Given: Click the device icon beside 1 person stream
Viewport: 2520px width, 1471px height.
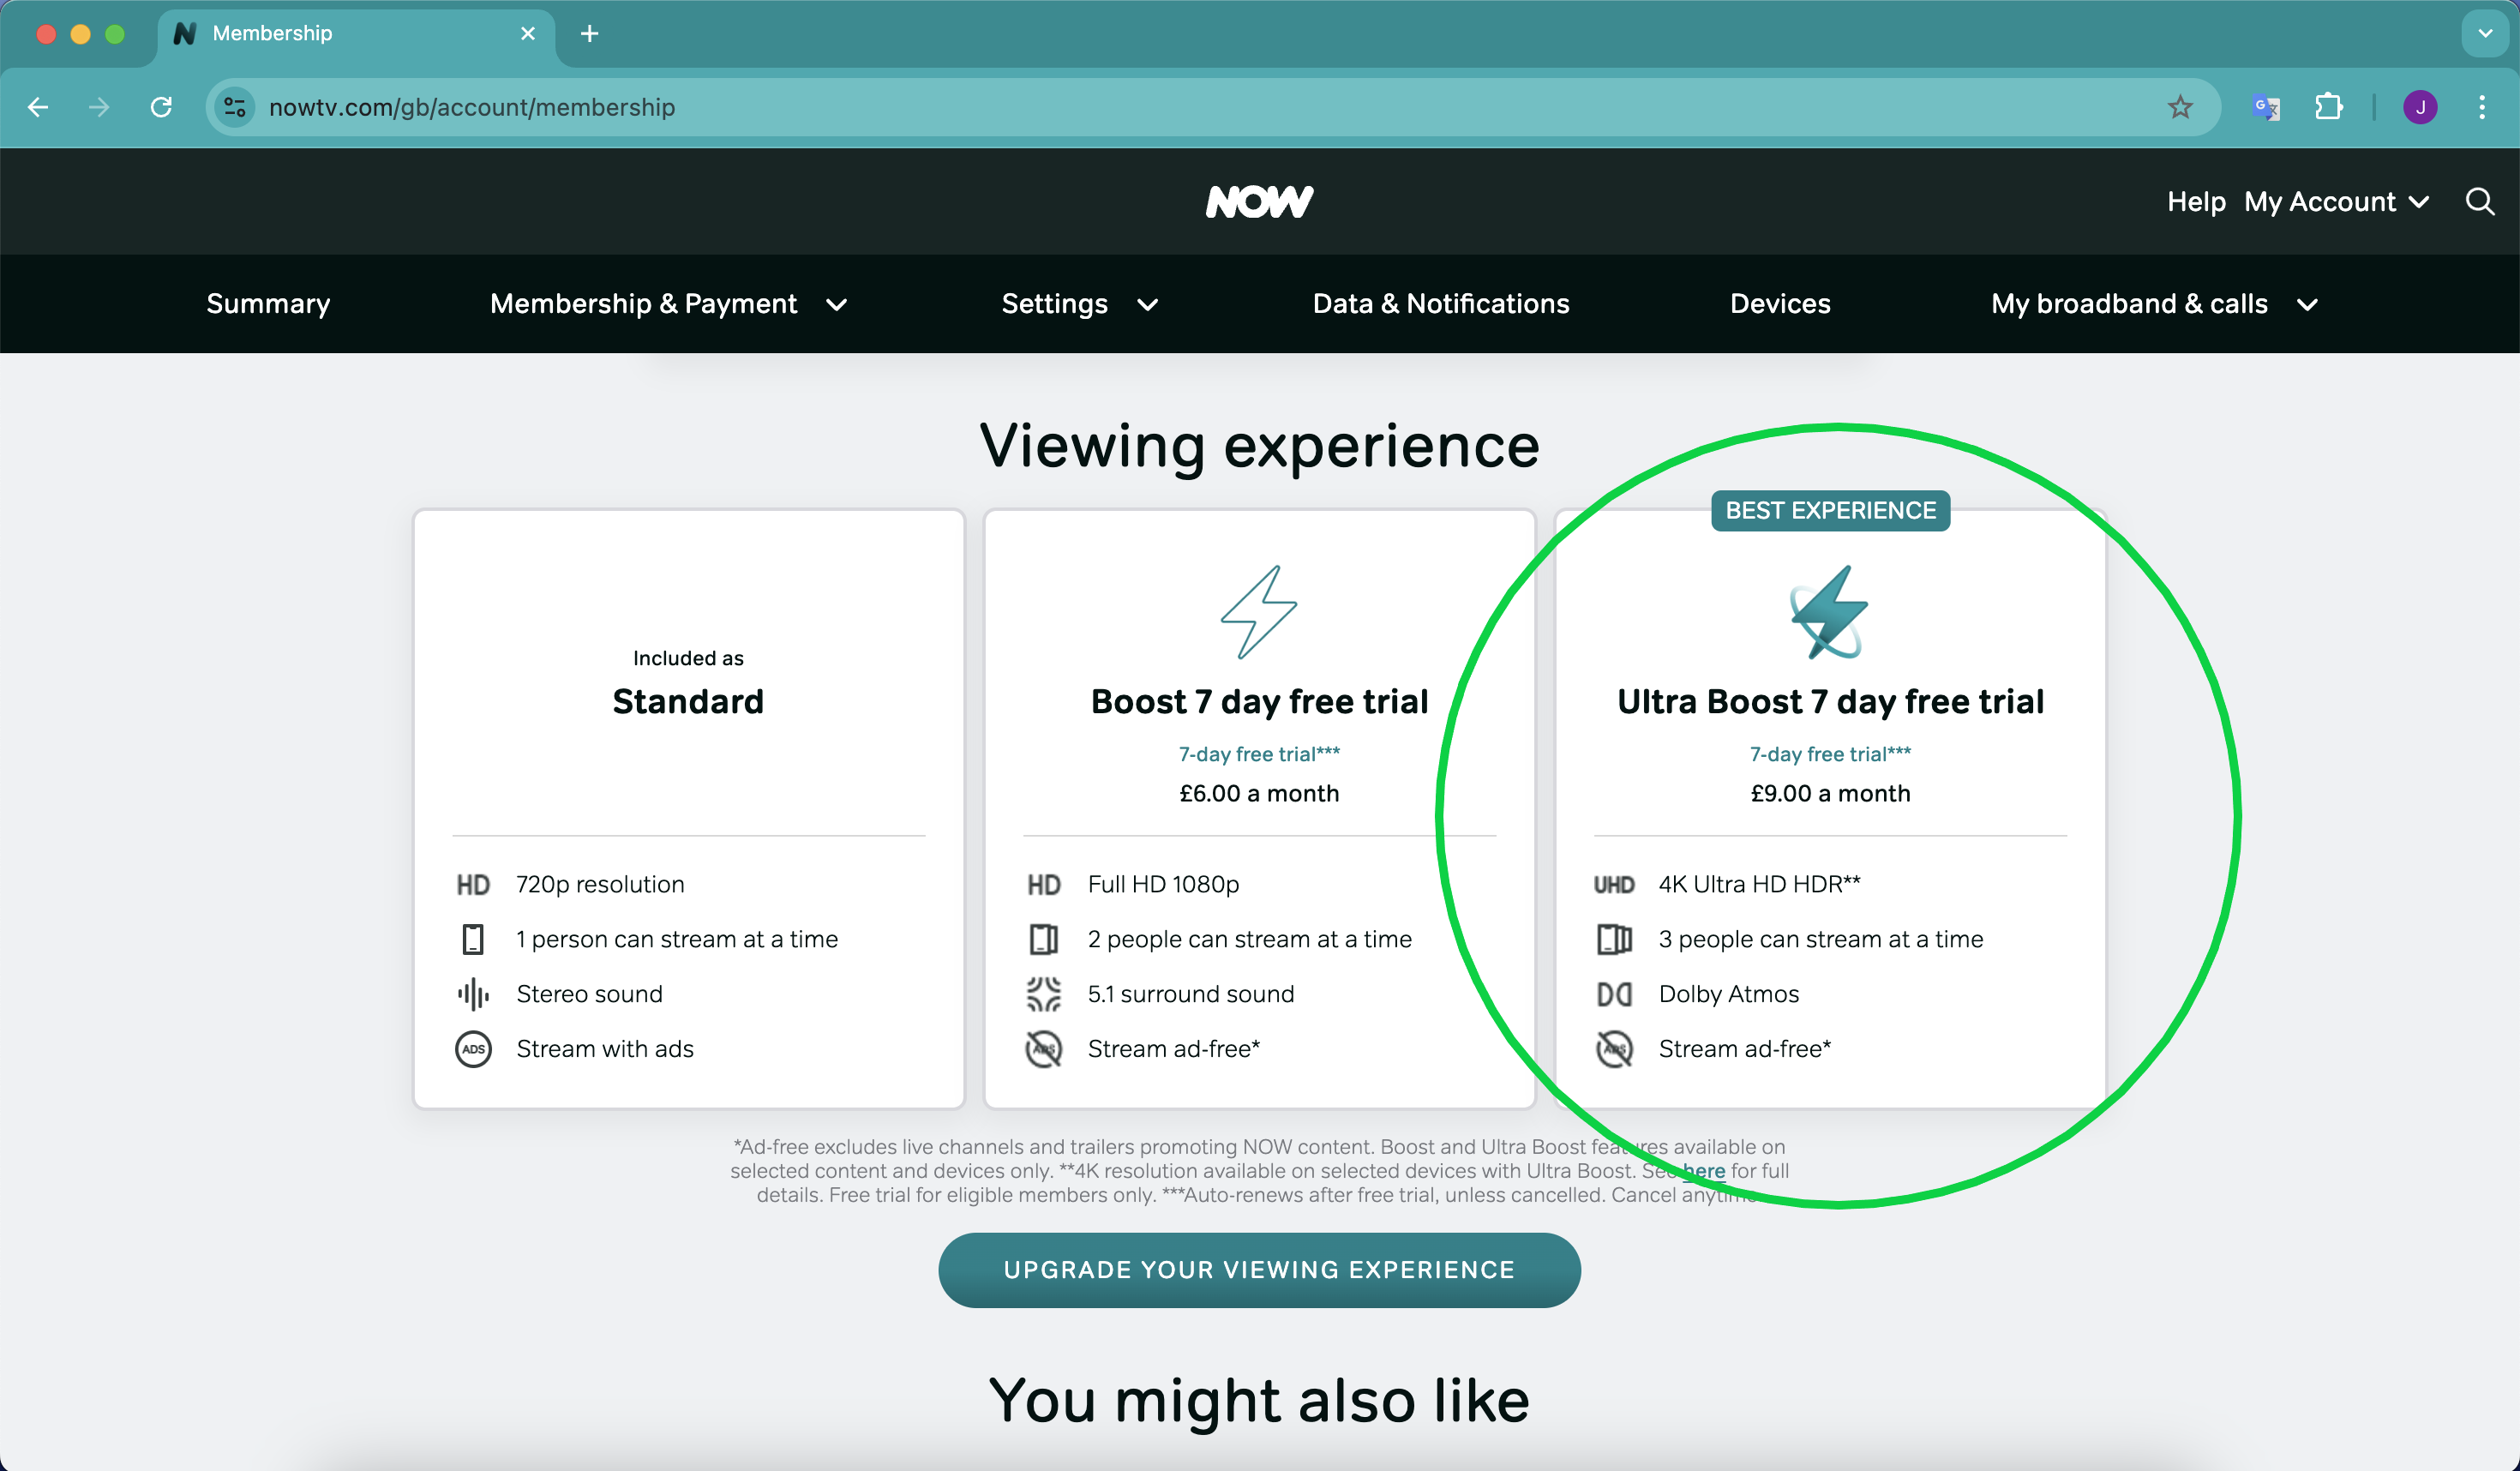Looking at the screenshot, I should (x=473, y=940).
